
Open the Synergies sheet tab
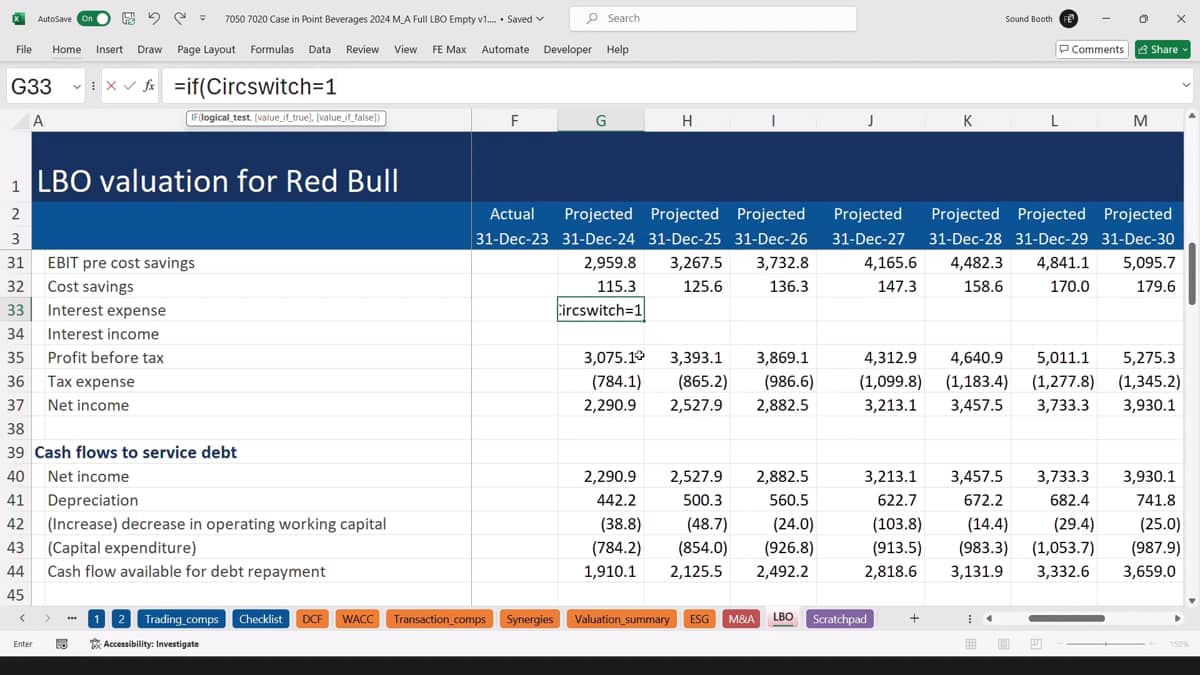530,619
